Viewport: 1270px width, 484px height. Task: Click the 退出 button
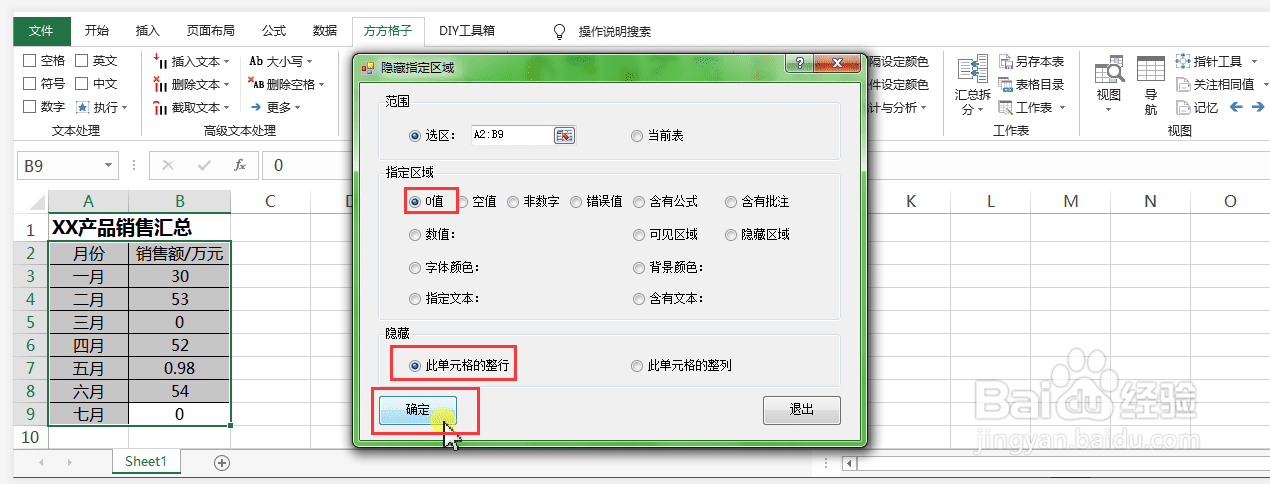pyautogui.click(x=801, y=410)
